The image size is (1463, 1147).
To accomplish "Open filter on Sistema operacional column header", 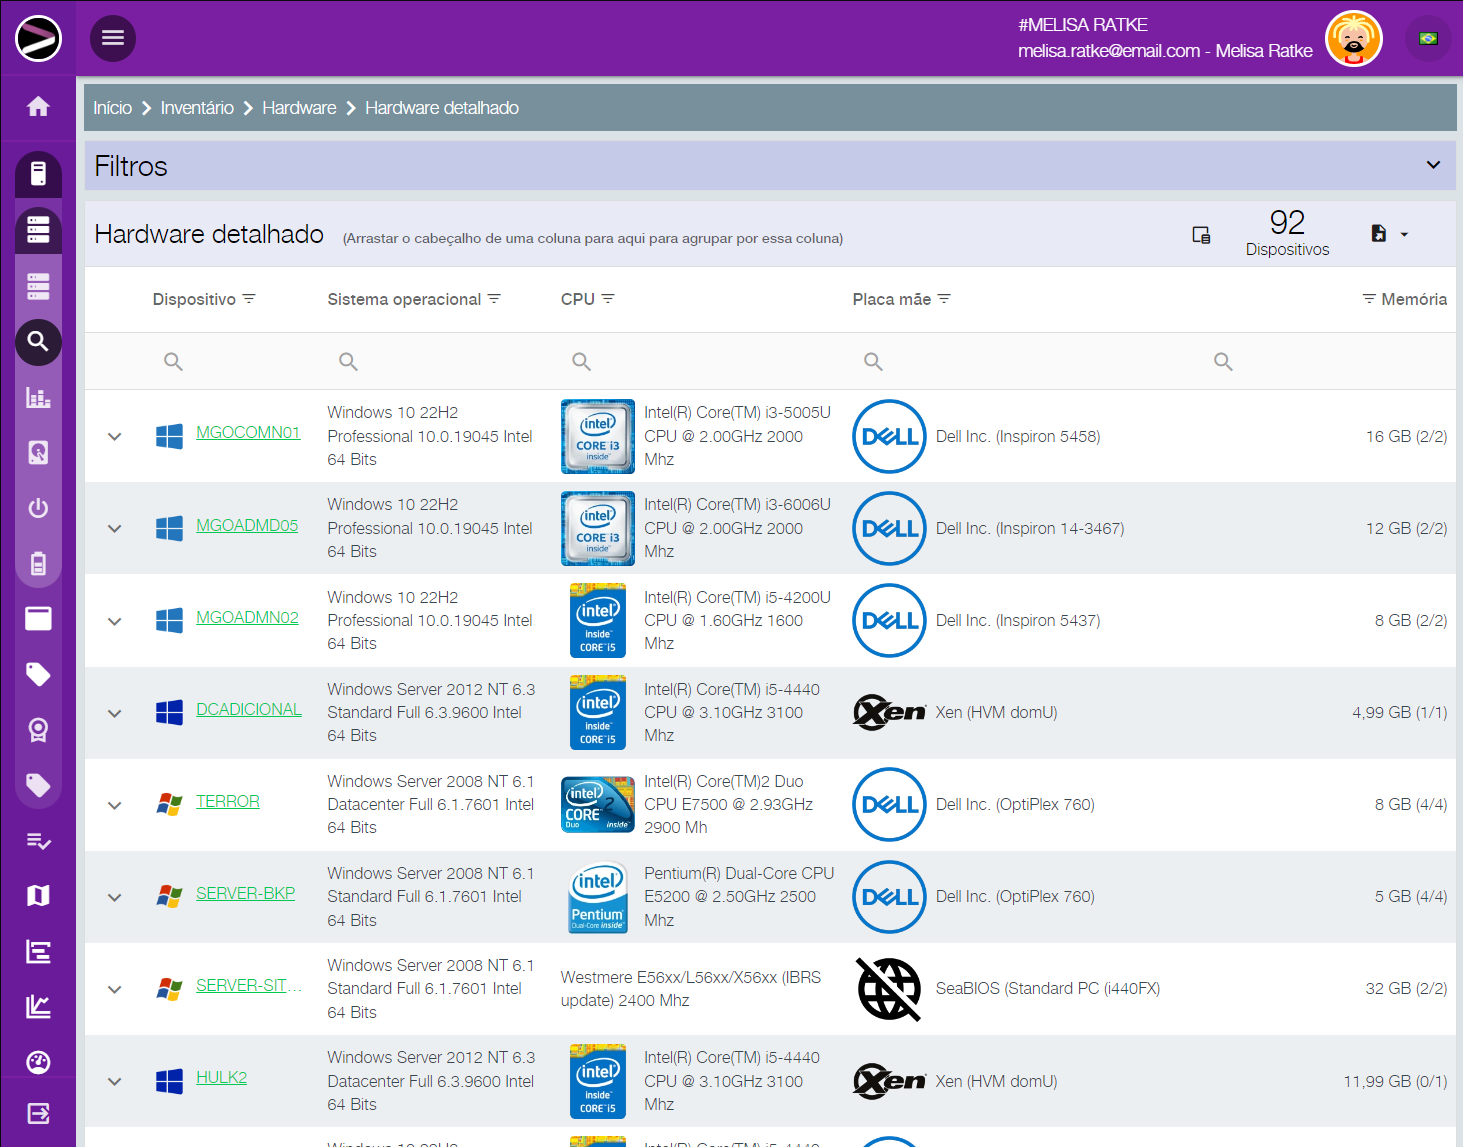I will pos(494,299).
